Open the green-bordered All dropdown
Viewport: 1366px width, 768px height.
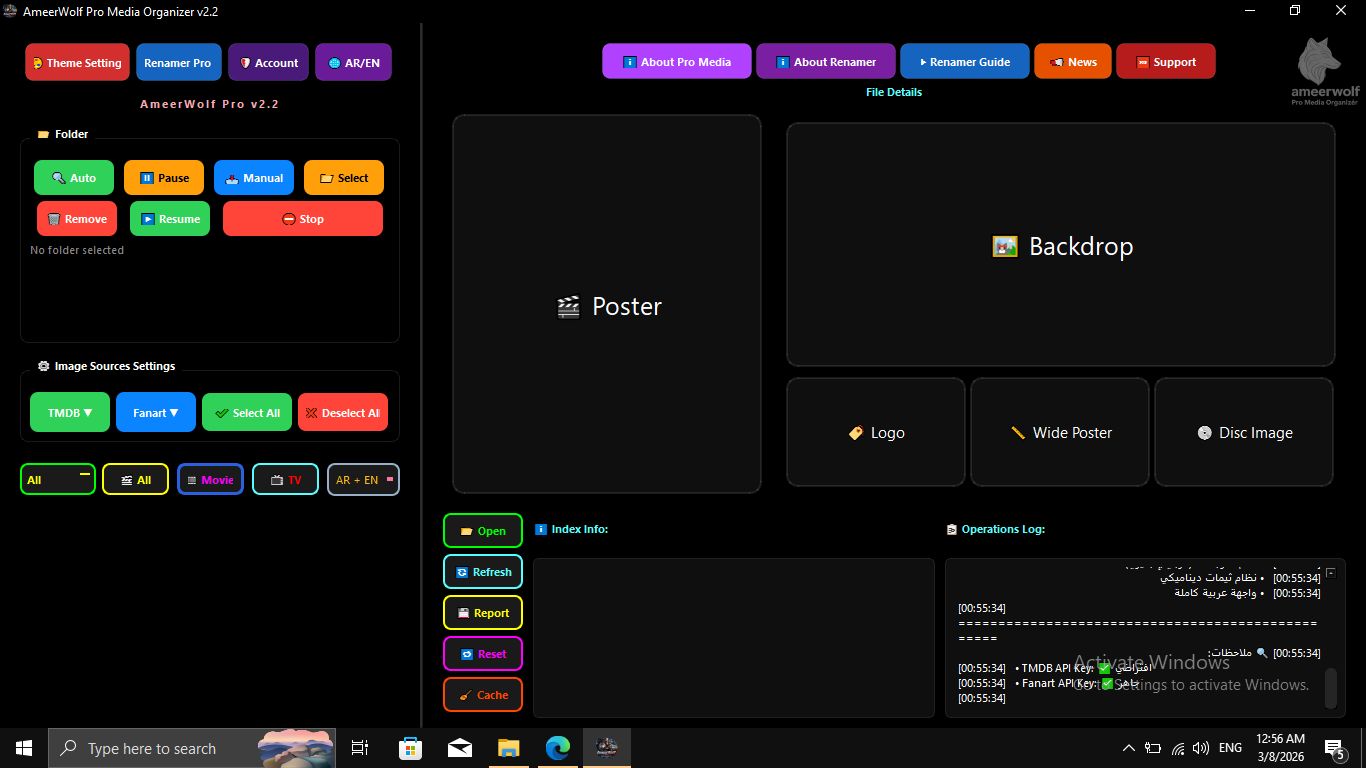click(x=58, y=479)
